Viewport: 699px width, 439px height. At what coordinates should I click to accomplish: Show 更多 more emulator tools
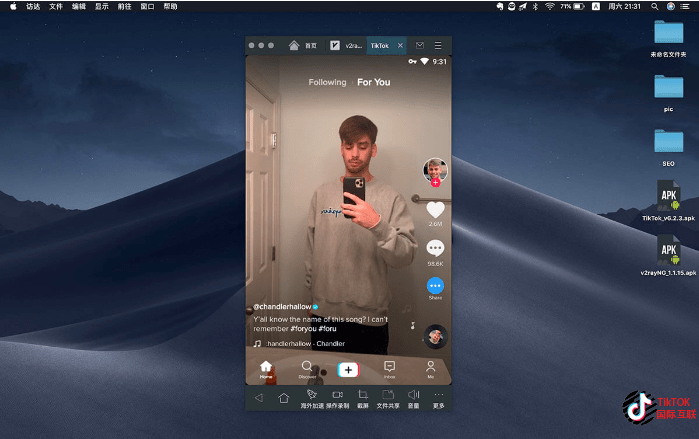[439, 399]
